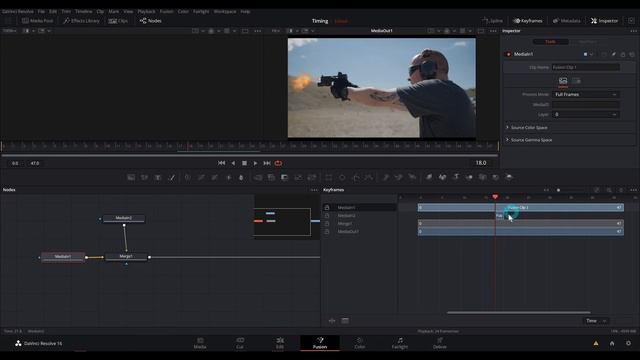Click the Keyframes horizontal scrollbar
This screenshot has height=360, width=640.
pos(518,313)
